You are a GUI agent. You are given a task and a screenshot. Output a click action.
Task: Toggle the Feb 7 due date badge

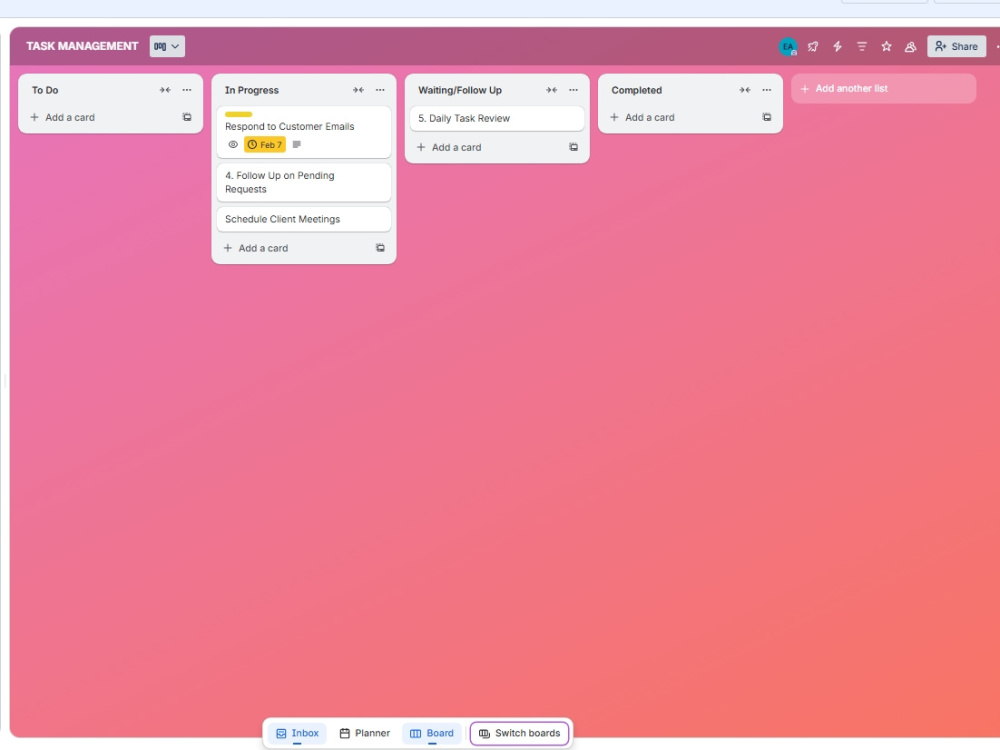point(265,145)
